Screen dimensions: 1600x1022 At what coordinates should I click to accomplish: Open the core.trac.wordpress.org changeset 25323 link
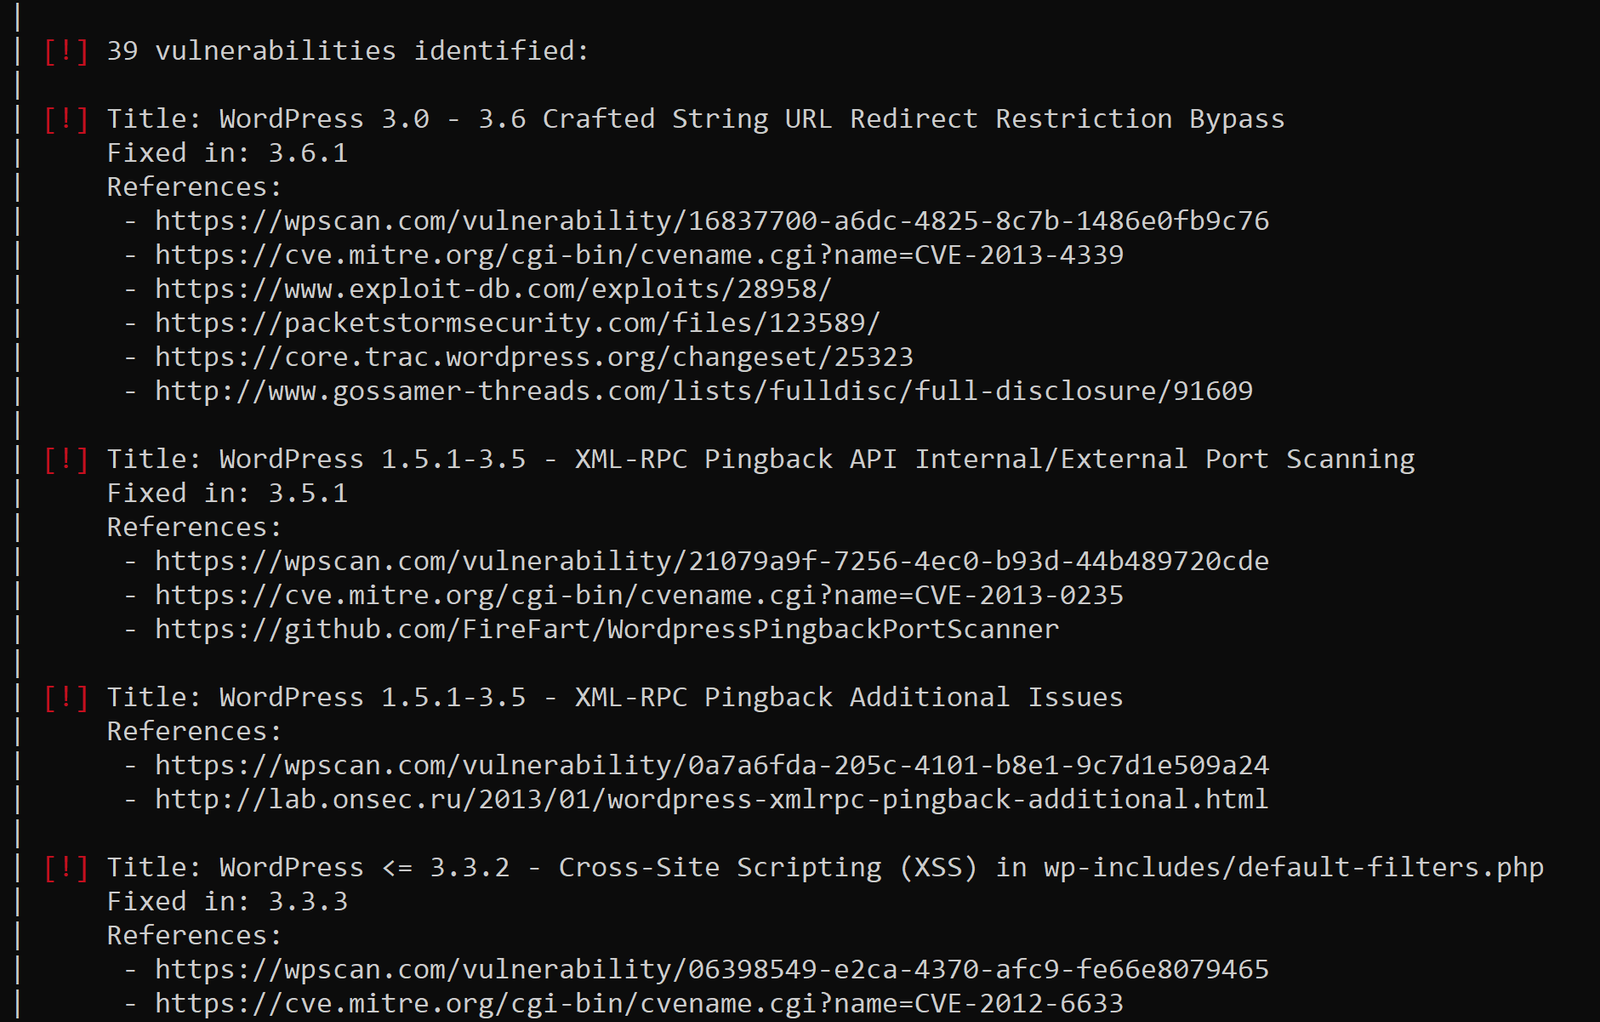(534, 356)
